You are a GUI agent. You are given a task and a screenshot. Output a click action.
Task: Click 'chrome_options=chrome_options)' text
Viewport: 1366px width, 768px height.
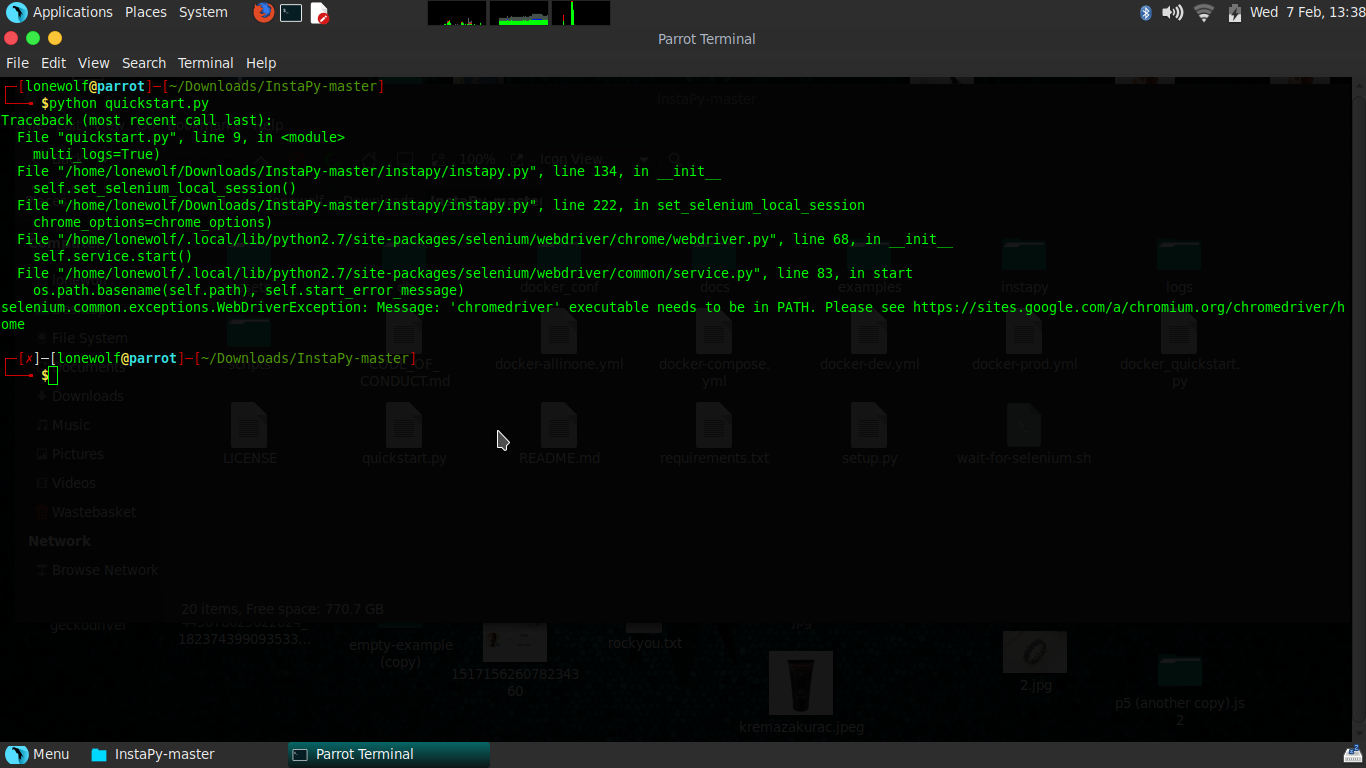[153, 222]
